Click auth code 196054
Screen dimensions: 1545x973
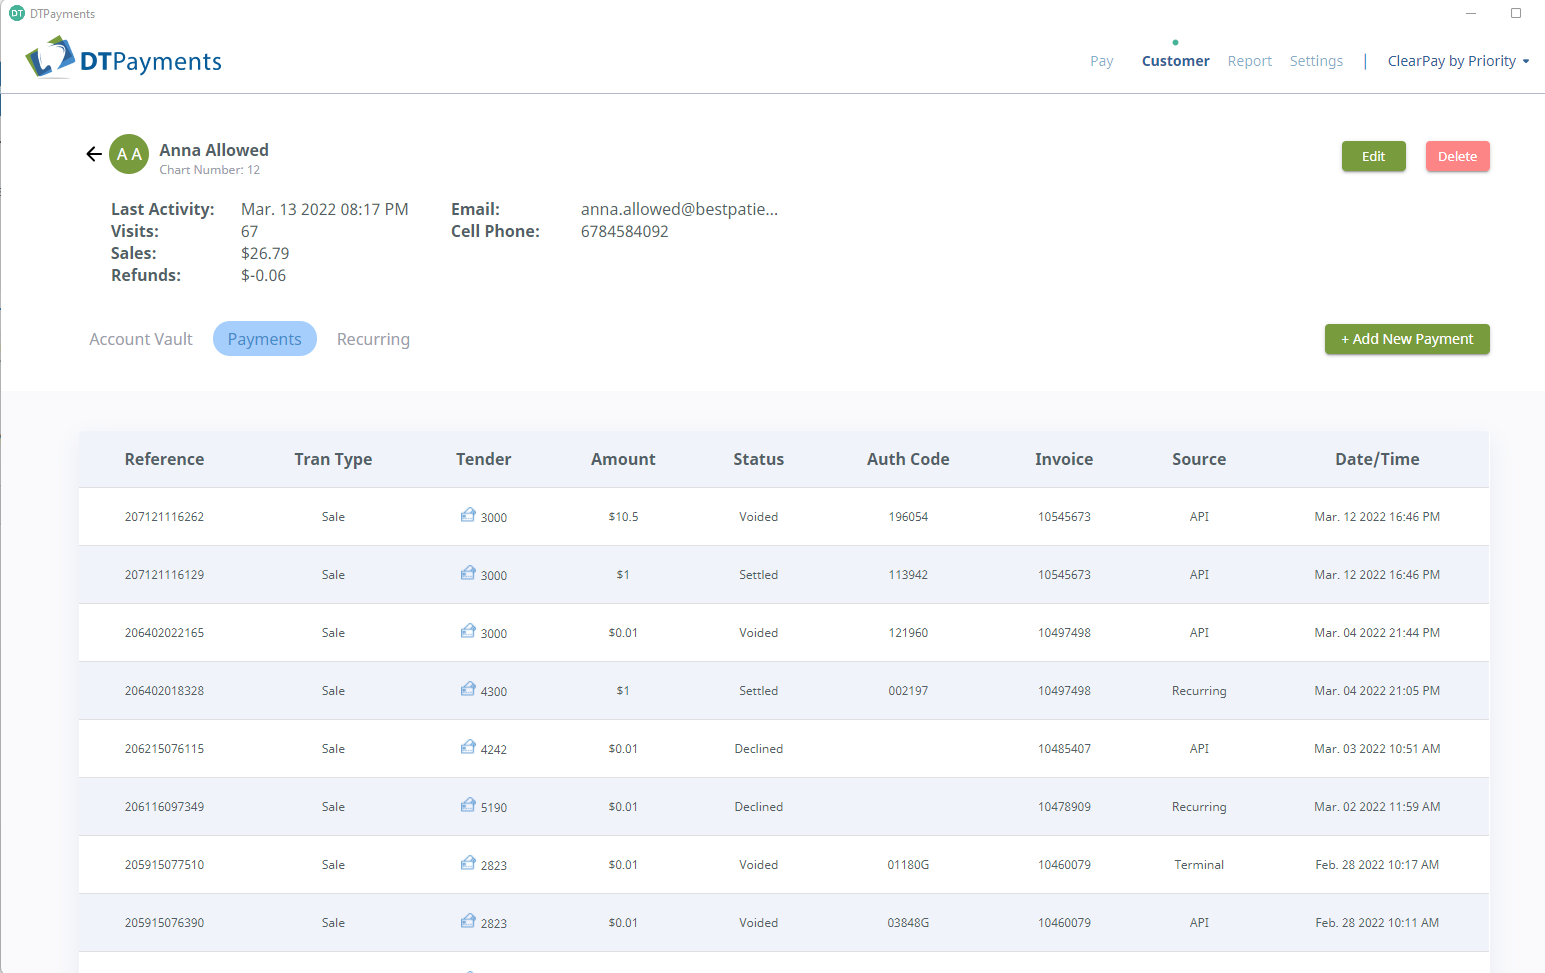pos(908,517)
